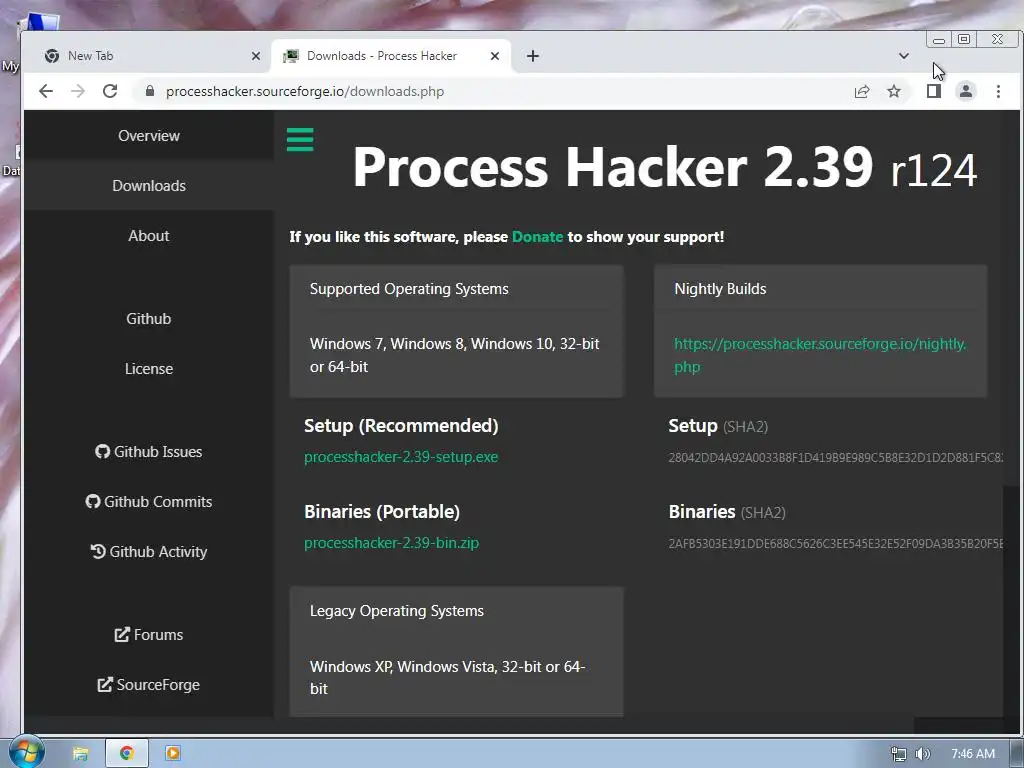The image size is (1024, 768).
Task: Open SourceForge external link in sidebar
Action: [149, 685]
